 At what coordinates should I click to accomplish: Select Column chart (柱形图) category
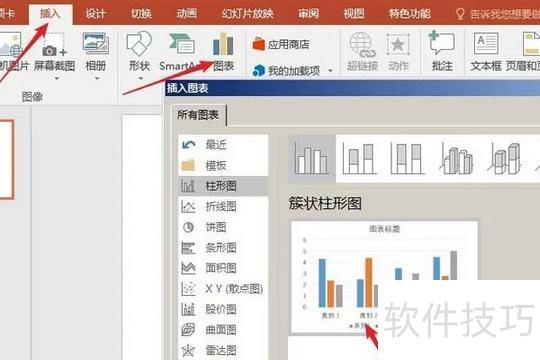point(223,186)
